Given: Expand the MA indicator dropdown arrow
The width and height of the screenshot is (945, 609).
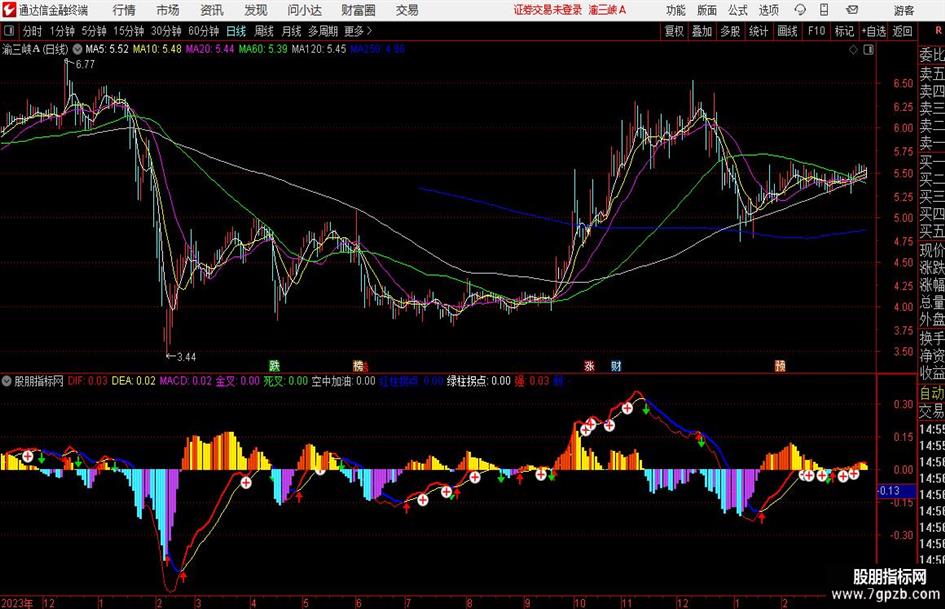Looking at the screenshot, I should (78, 49).
